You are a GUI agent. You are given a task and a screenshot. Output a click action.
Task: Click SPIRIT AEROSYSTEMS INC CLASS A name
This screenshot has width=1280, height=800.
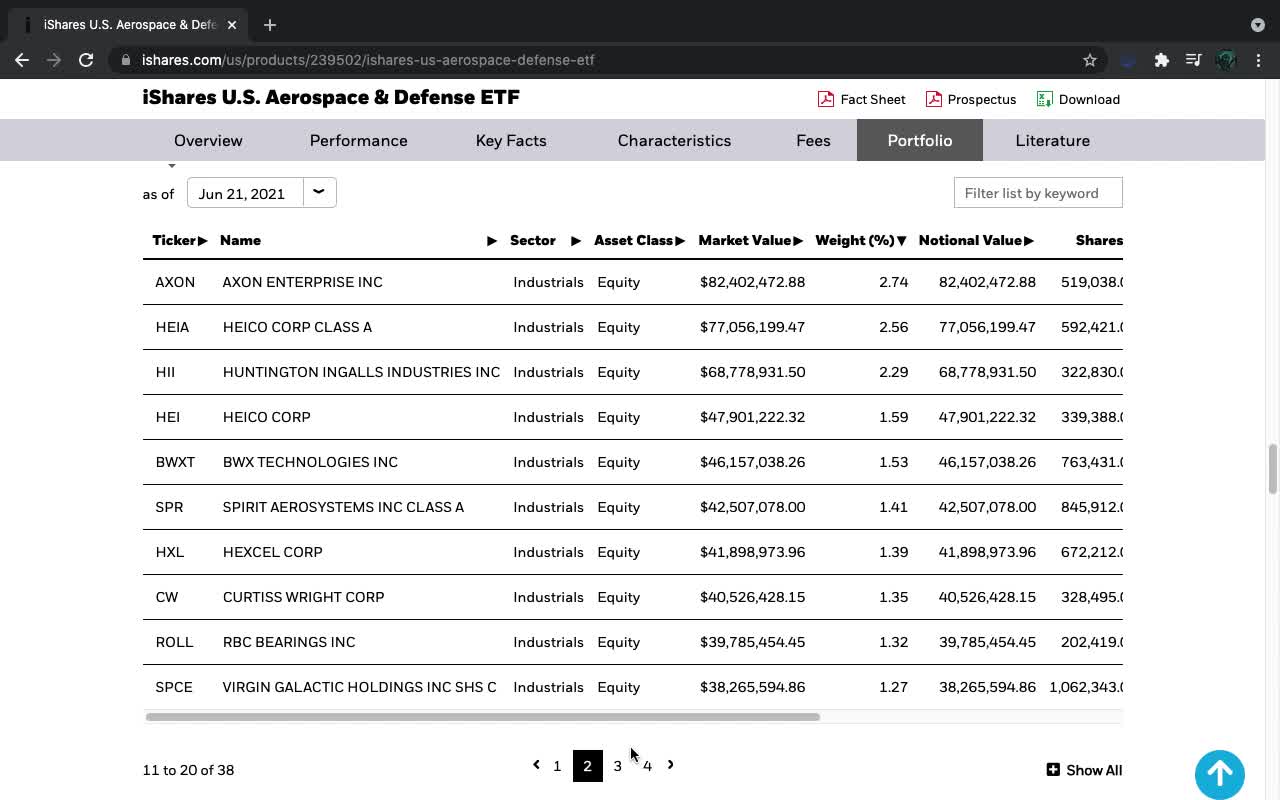(x=343, y=507)
